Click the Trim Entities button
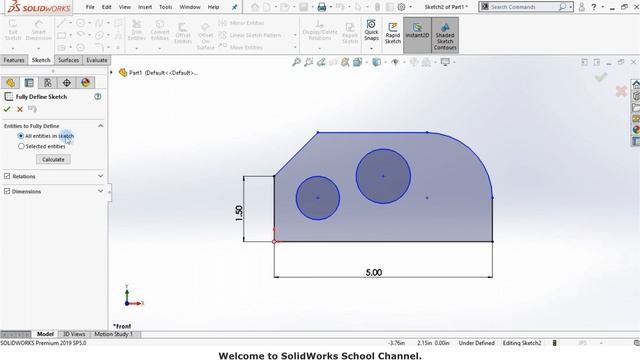The height and width of the screenshot is (360, 640). click(137, 31)
